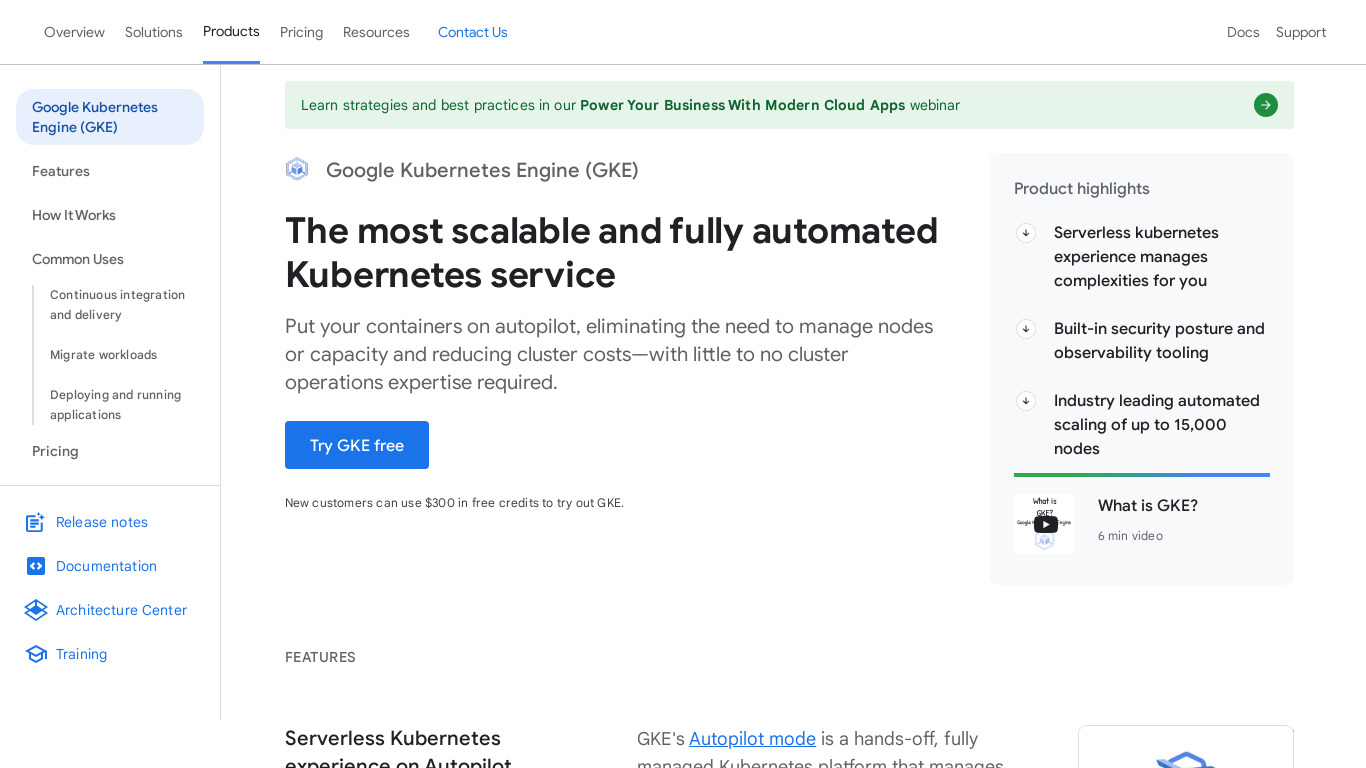
Task: Select Common Uses in sidebar
Action: point(78,259)
